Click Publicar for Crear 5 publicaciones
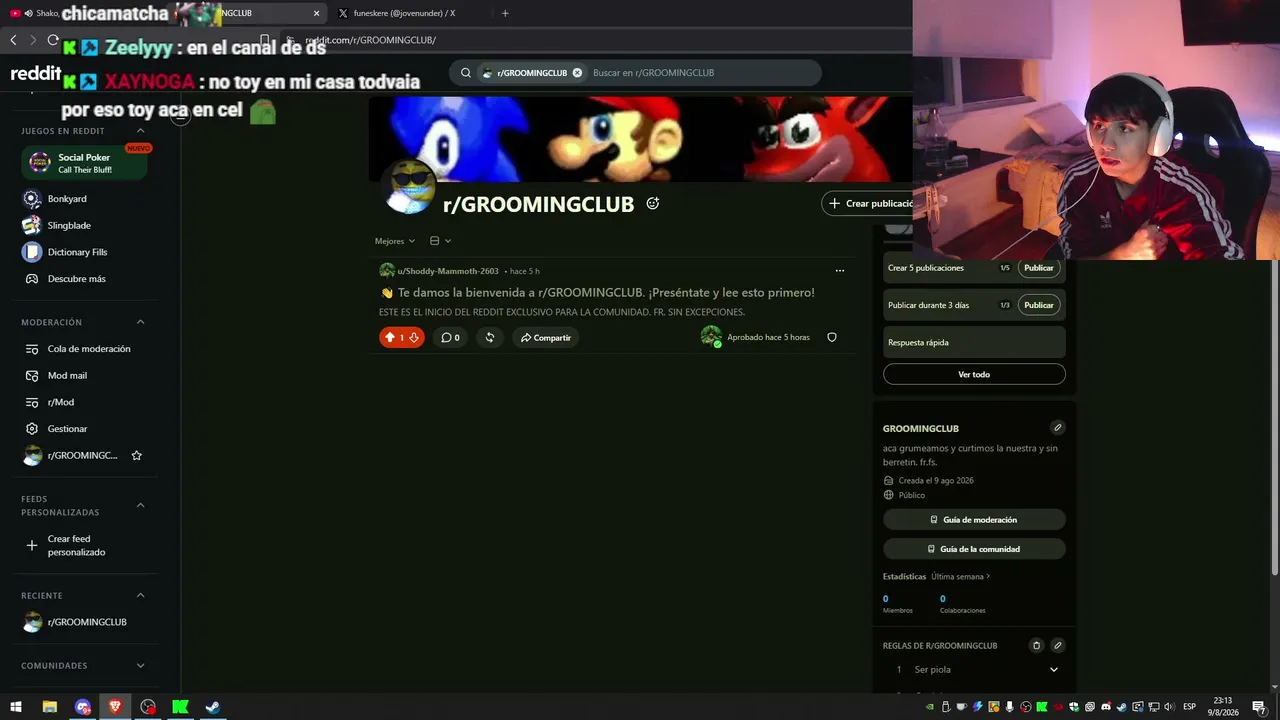 click(x=1039, y=268)
